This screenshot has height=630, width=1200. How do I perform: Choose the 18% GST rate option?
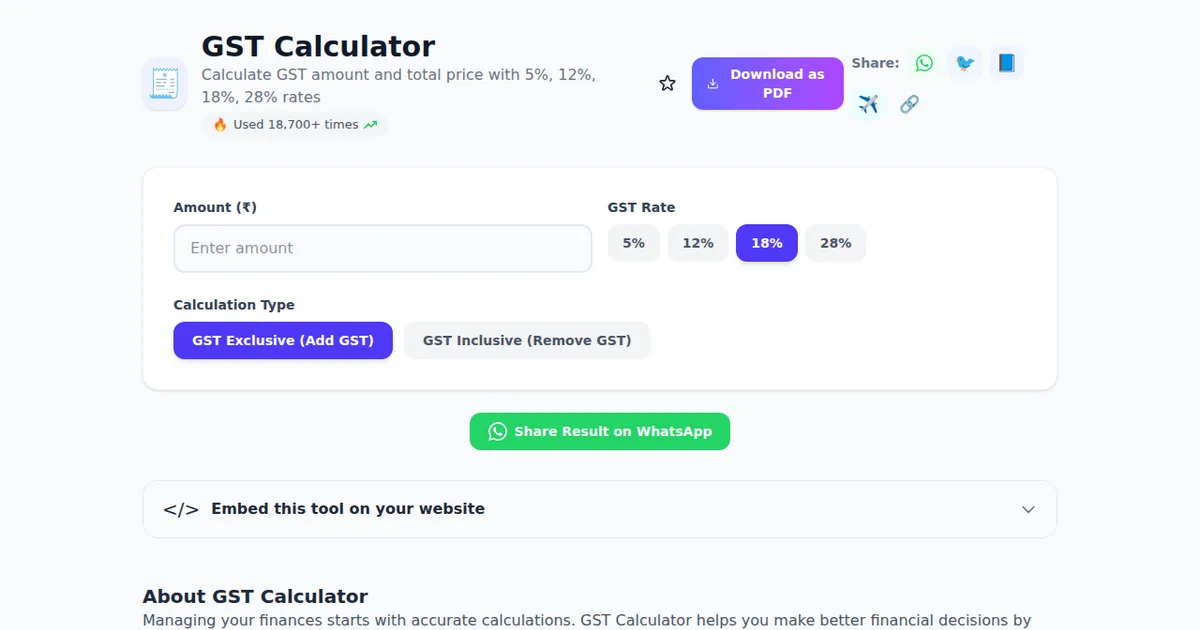pyautogui.click(x=766, y=243)
